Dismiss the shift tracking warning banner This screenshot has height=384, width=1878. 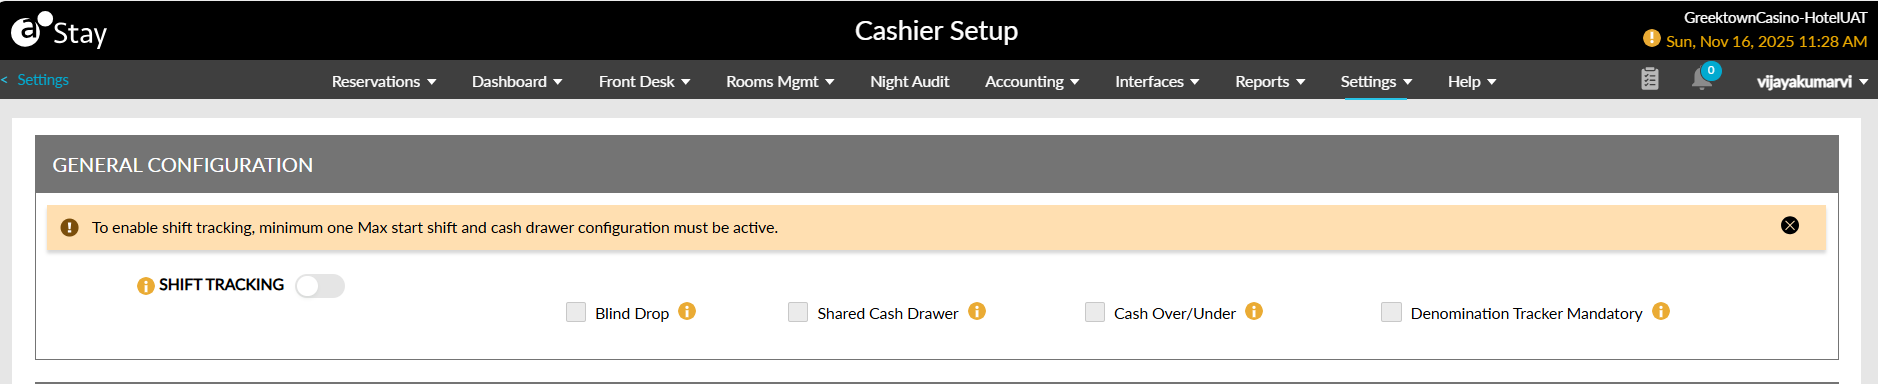coord(1790,225)
